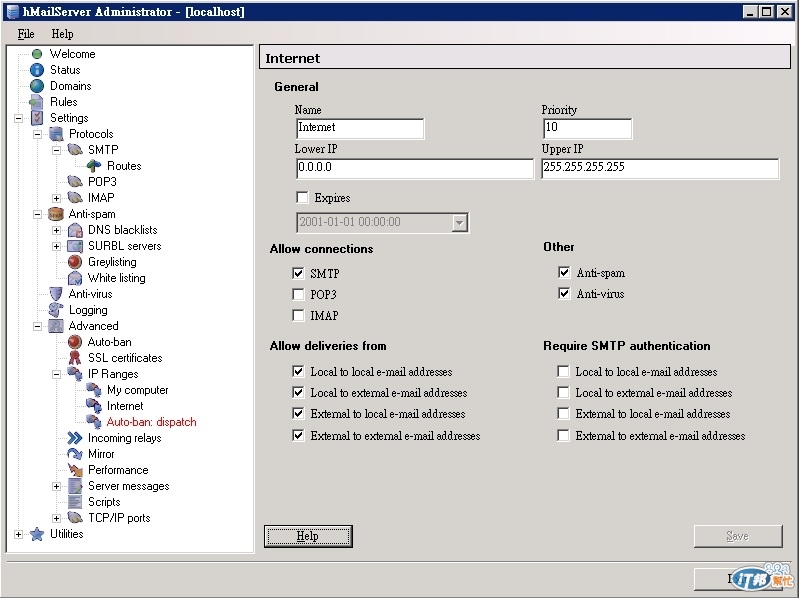Expand the IMAP tree node
This screenshot has width=799, height=598.
pyautogui.click(x=57, y=198)
